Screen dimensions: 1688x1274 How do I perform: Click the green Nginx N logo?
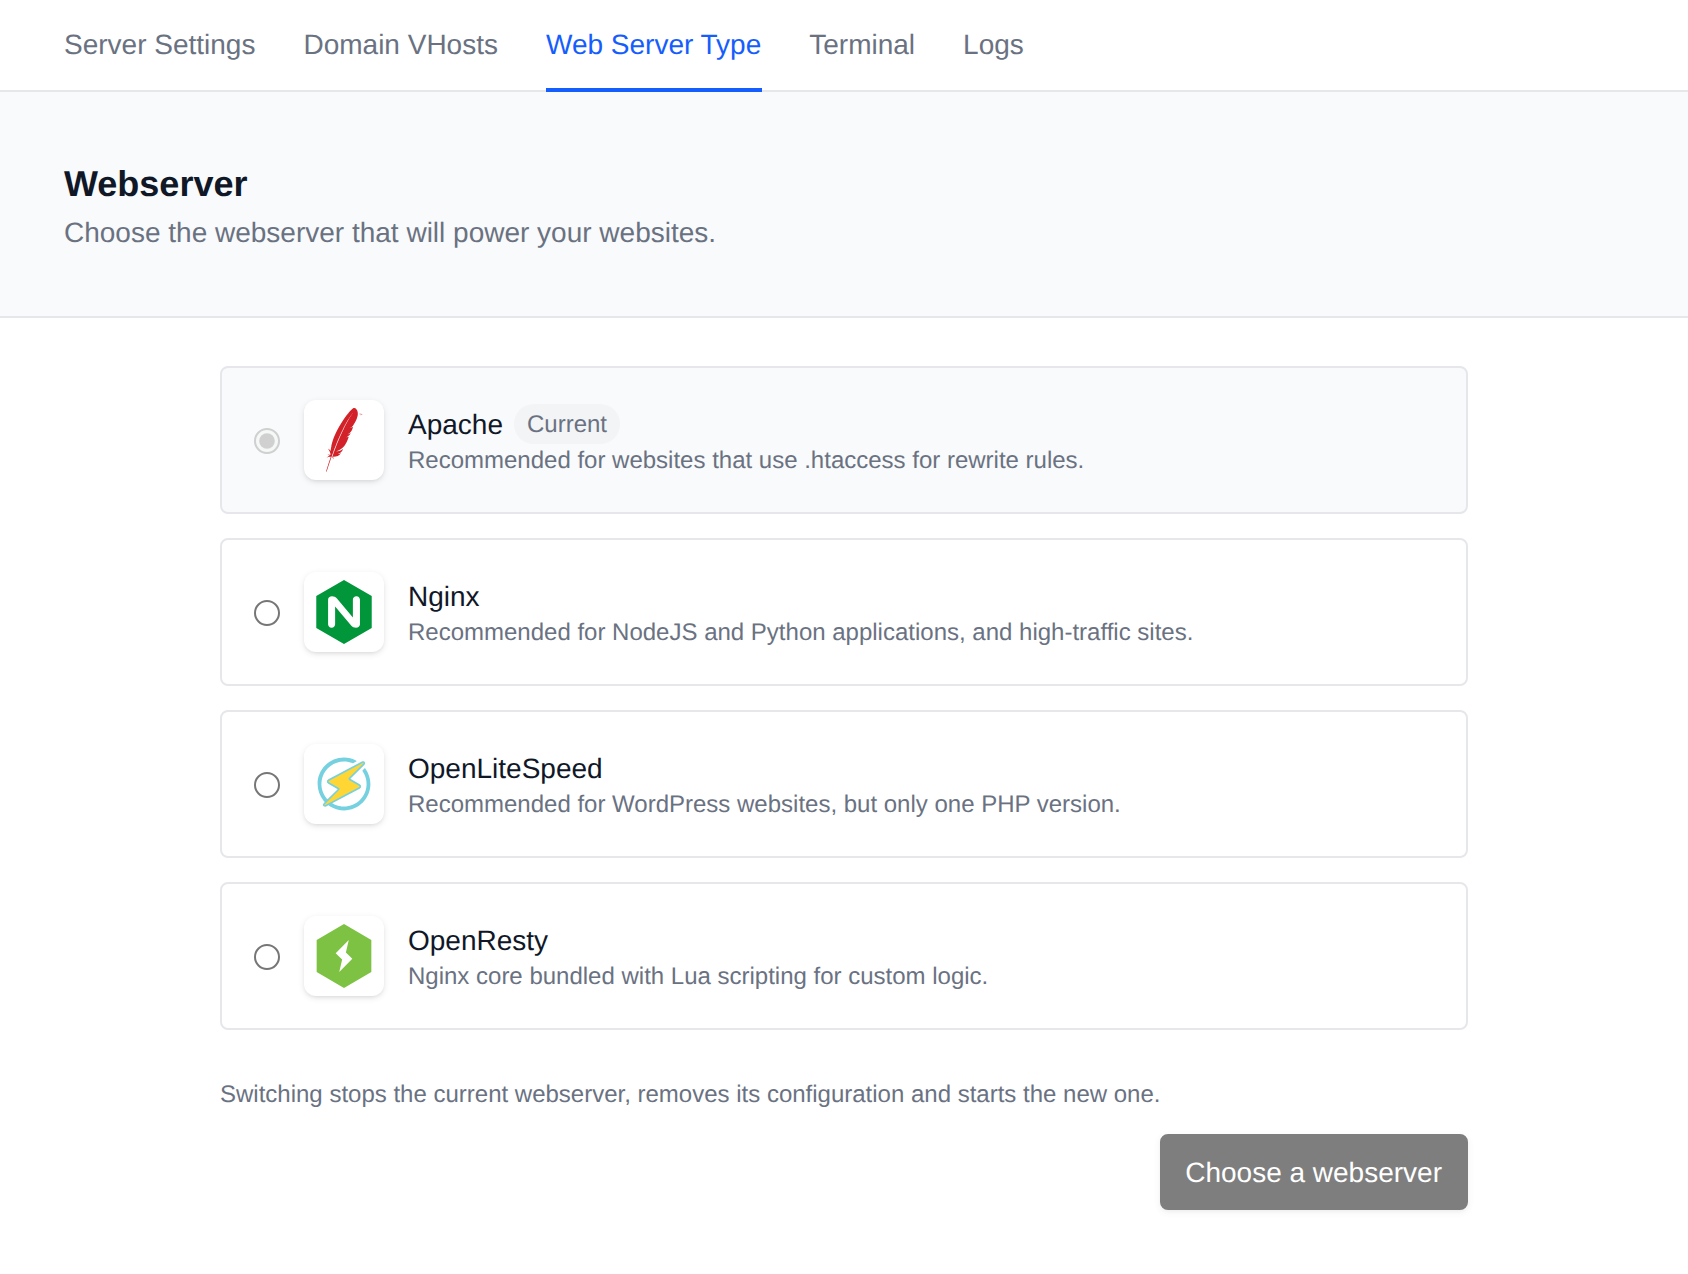click(x=344, y=612)
